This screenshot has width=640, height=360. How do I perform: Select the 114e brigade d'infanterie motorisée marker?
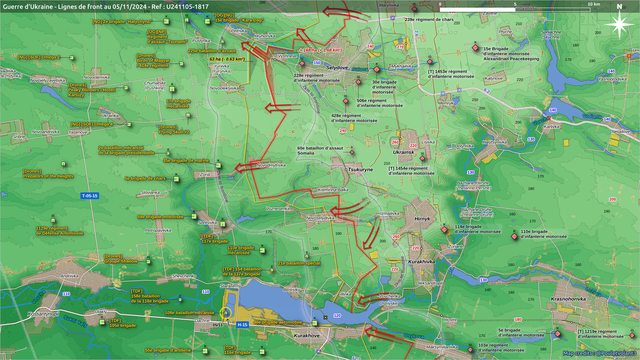[x=444, y=230]
